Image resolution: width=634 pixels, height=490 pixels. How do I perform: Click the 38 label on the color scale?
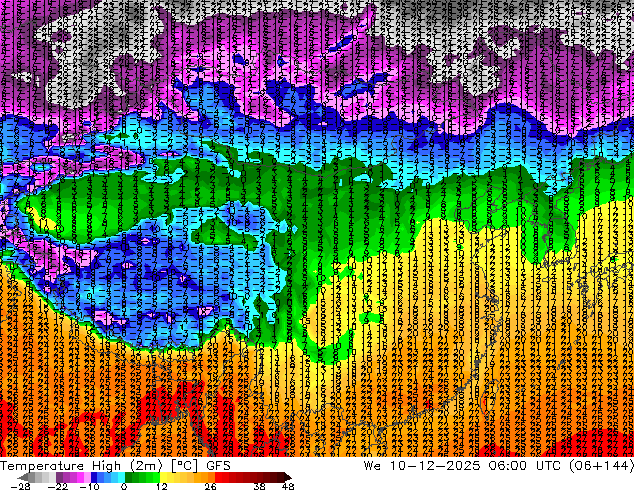click(x=260, y=486)
